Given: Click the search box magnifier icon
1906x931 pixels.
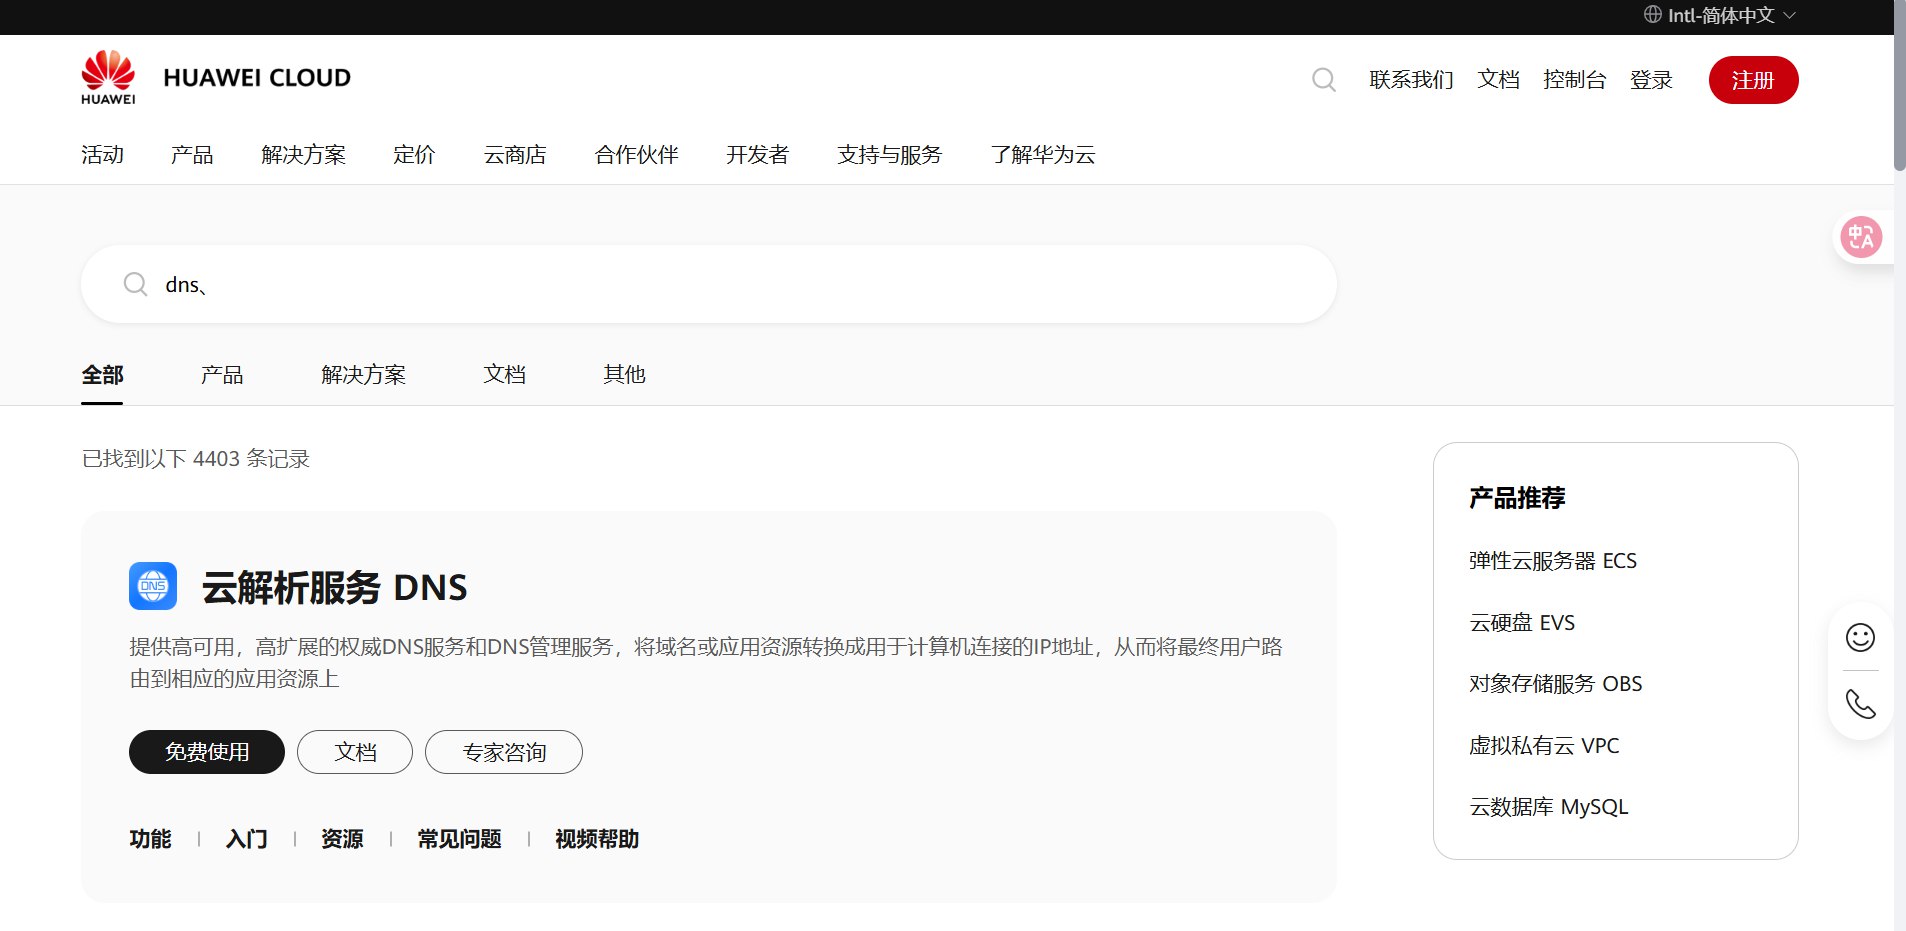Looking at the screenshot, I should pos(135,285).
